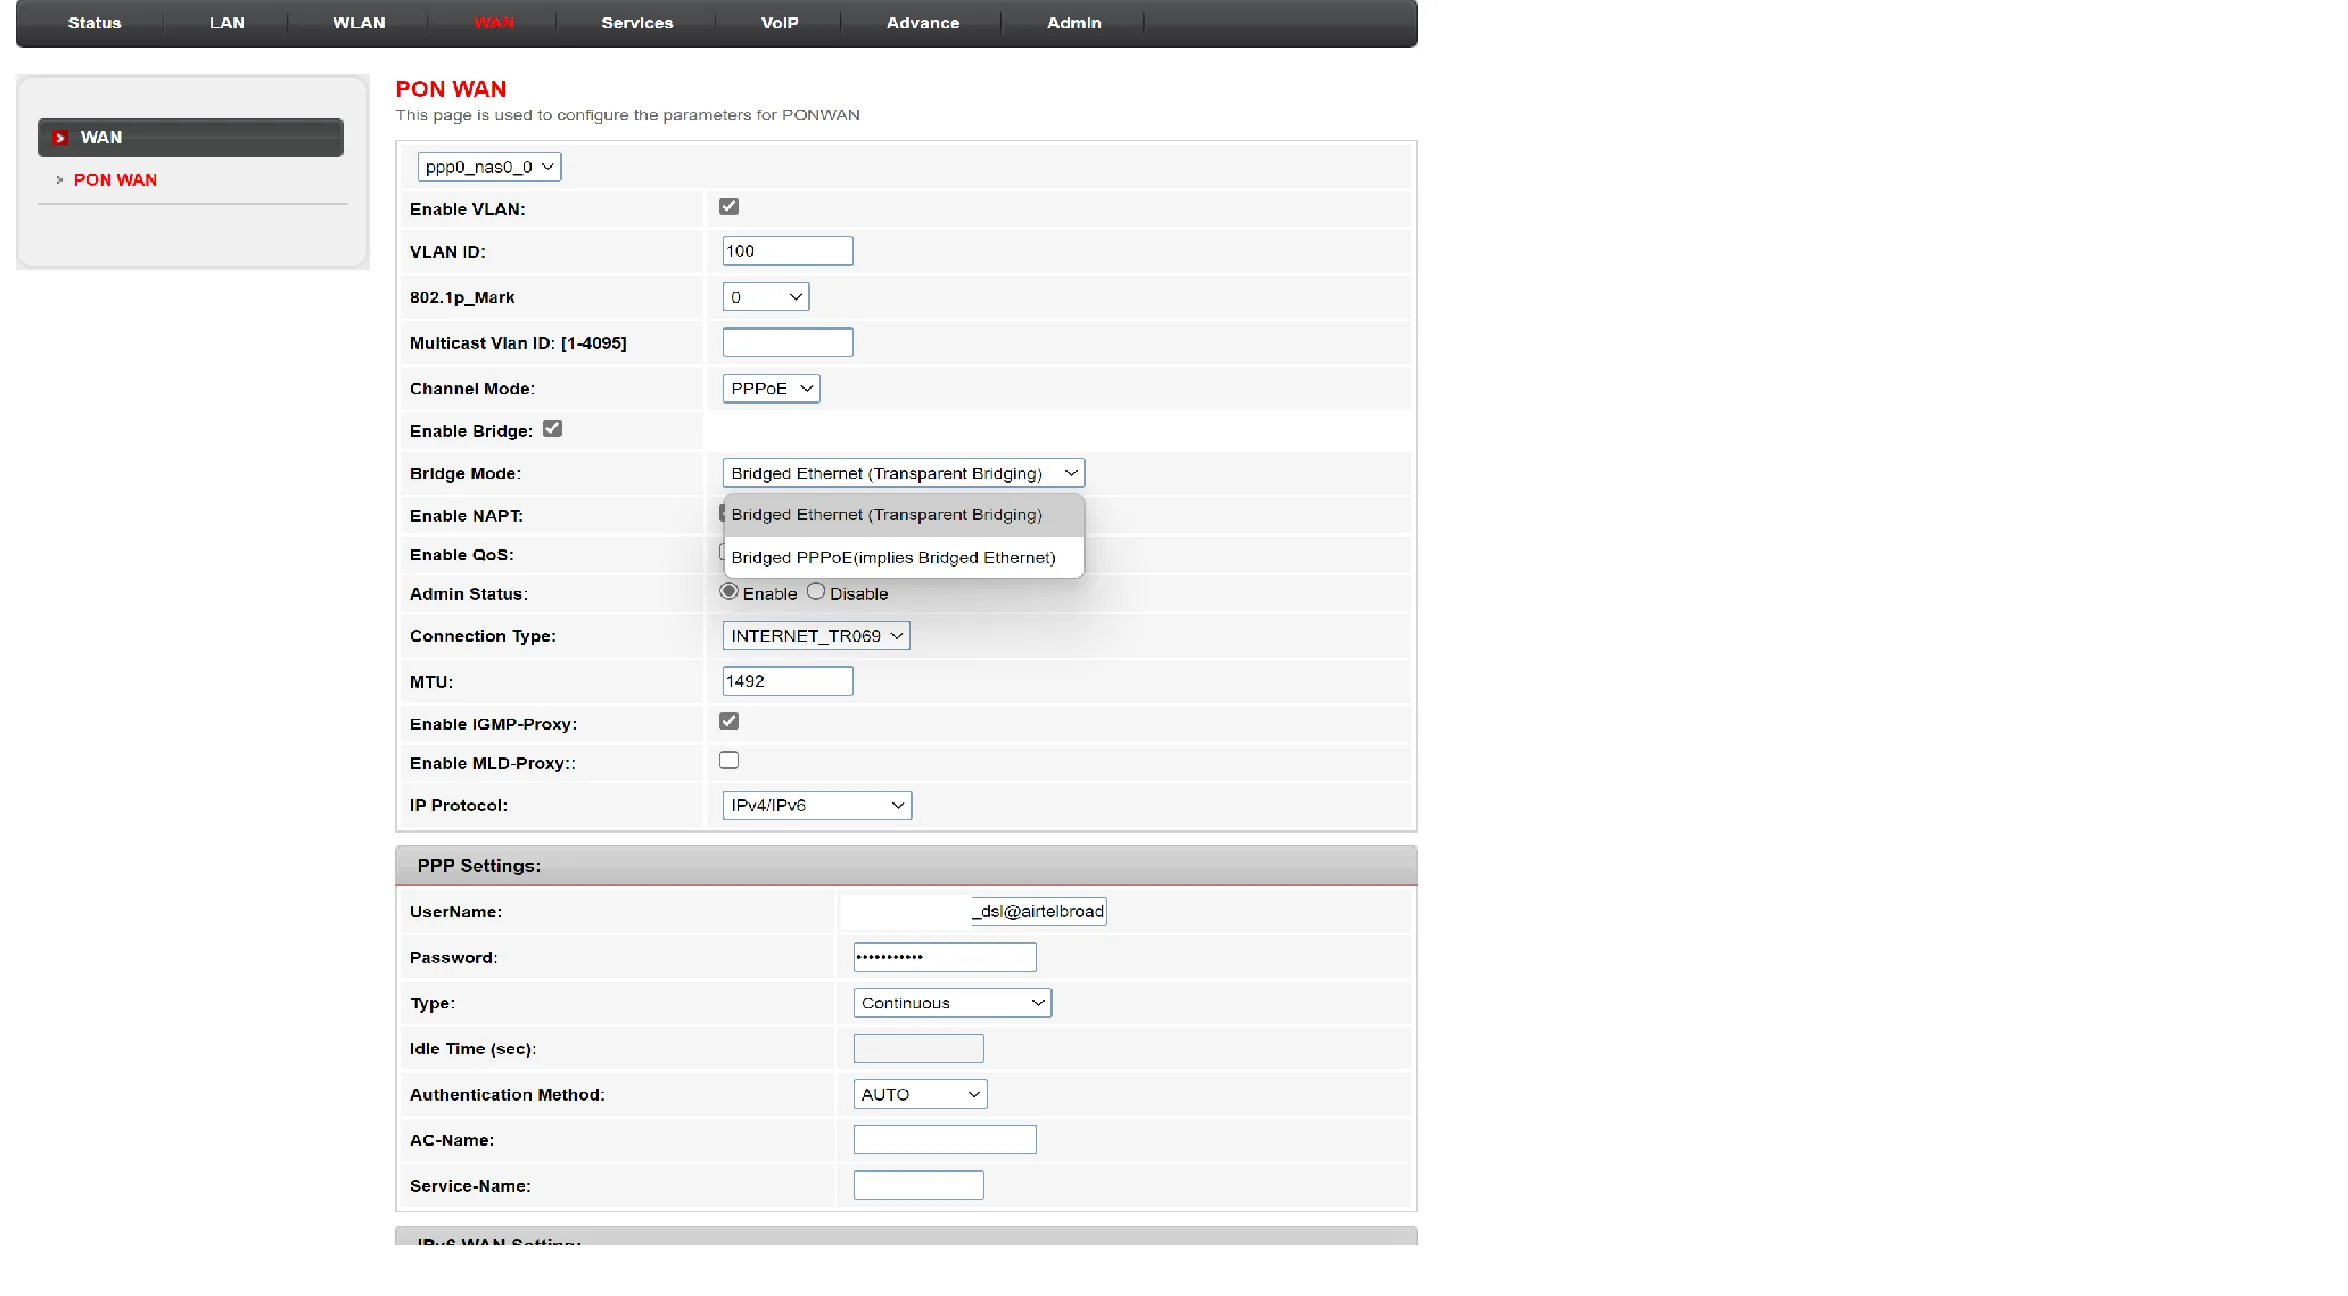Enable the MLD-Proxy checkbox

[x=729, y=760]
